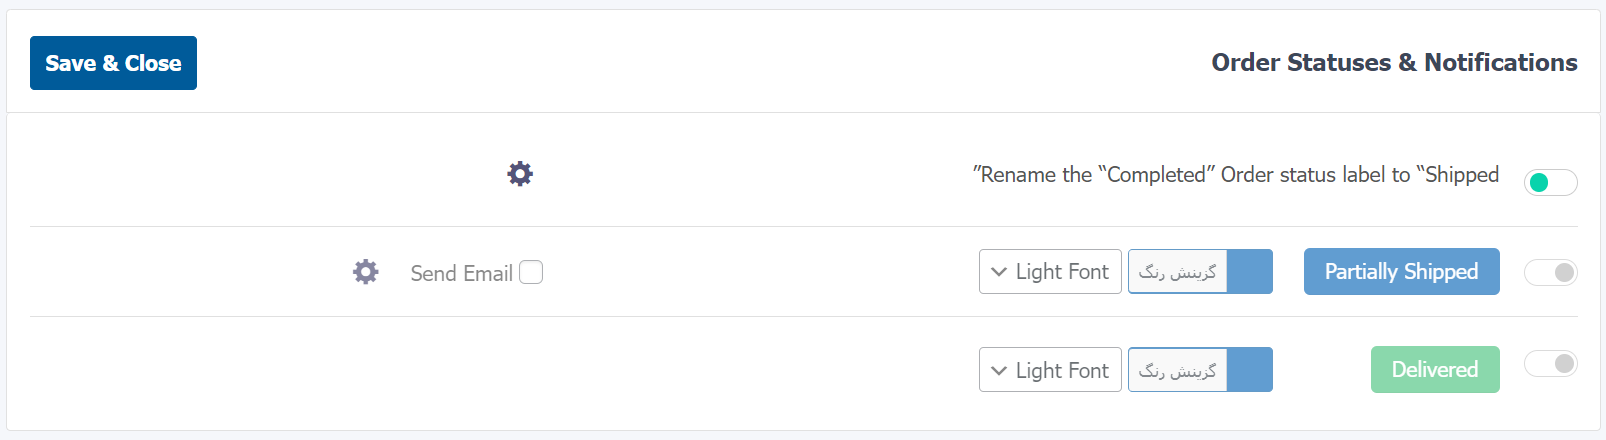Click chevron arrow in Delivered font dropdown
This screenshot has width=1606, height=440.
[998, 371]
